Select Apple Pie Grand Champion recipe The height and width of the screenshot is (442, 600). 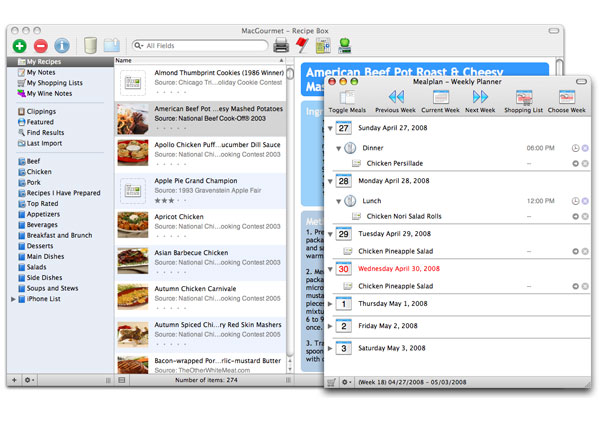pyautogui.click(x=200, y=191)
